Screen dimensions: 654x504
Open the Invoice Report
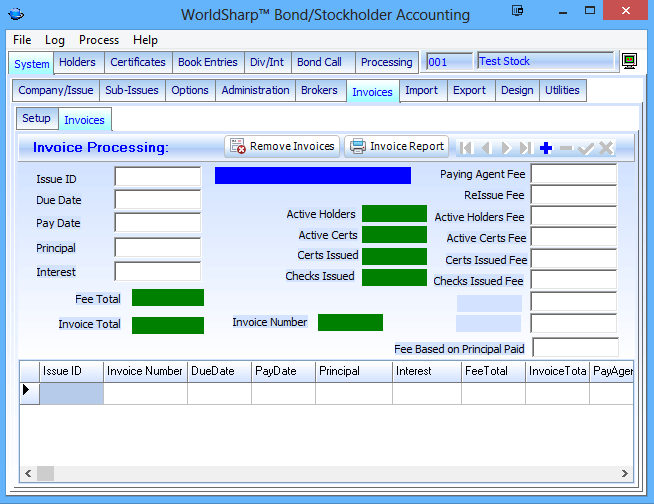397,146
